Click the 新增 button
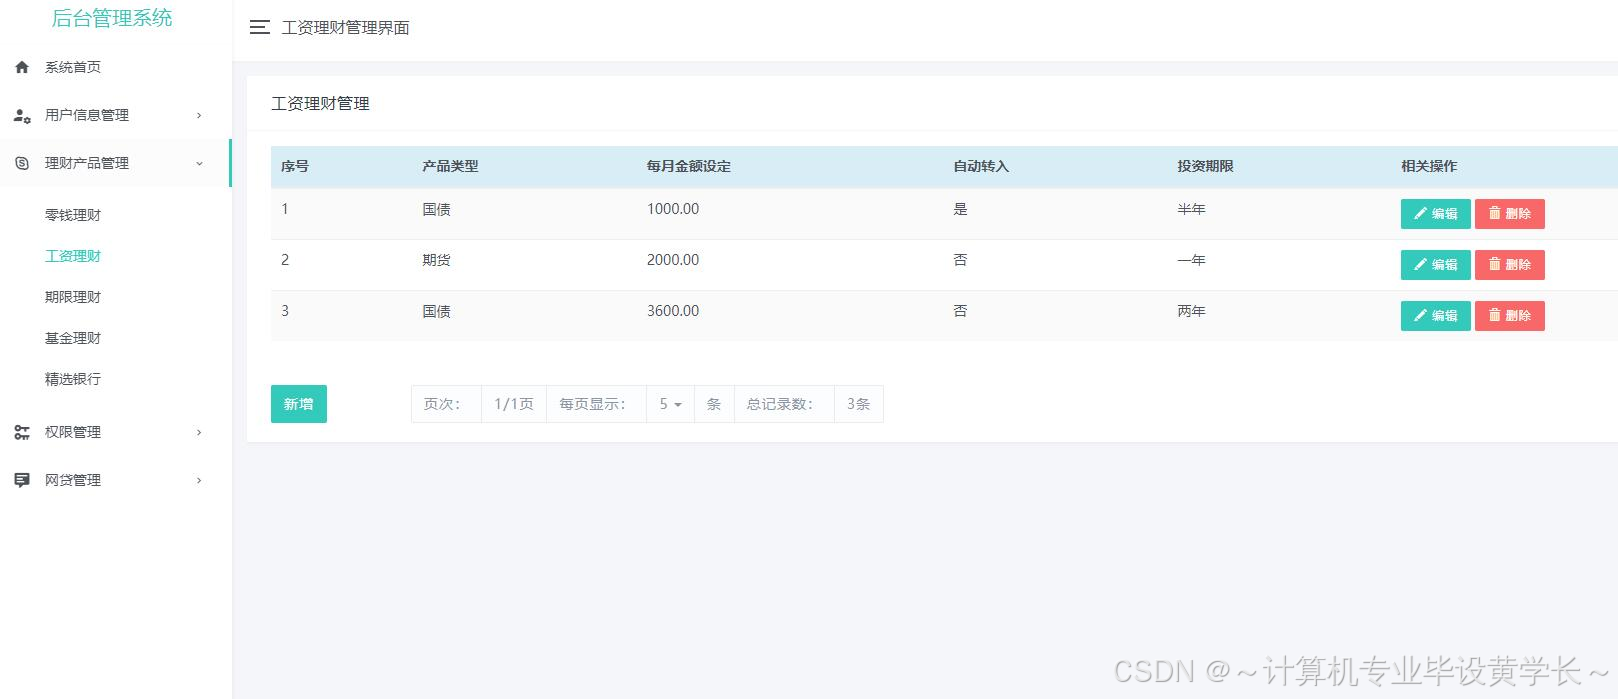Image resolution: width=1618 pixels, height=699 pixels. coord(299,404)
